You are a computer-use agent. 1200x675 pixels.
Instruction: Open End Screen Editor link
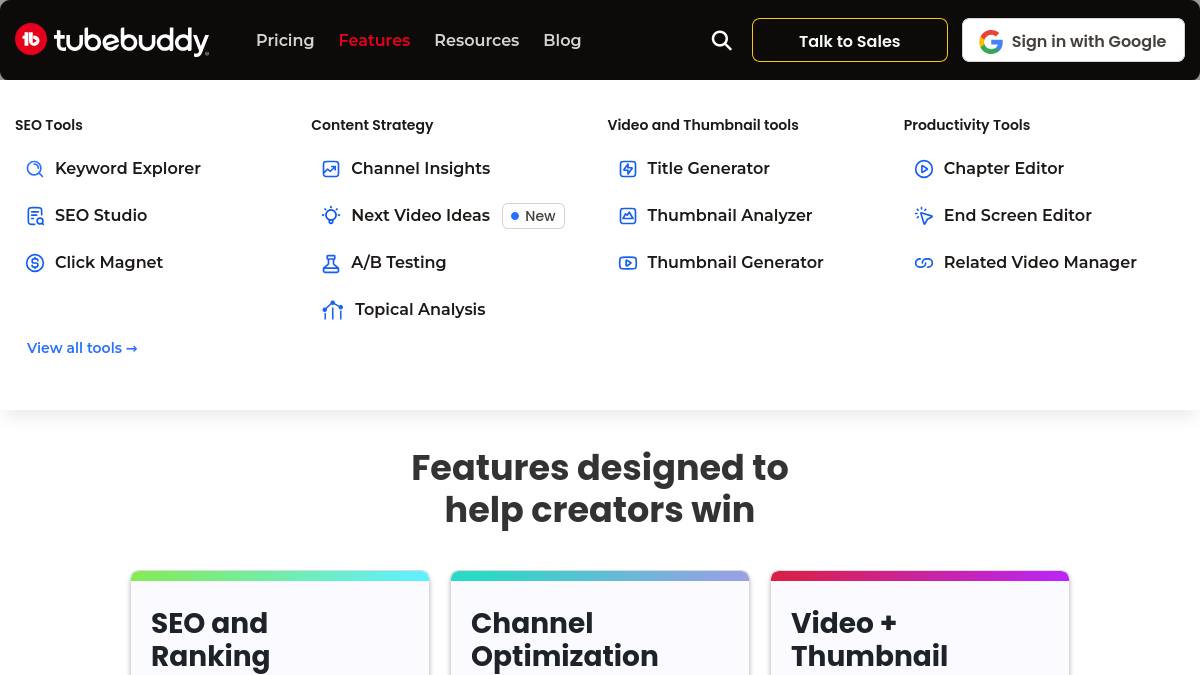click(x=1017, y=215)
